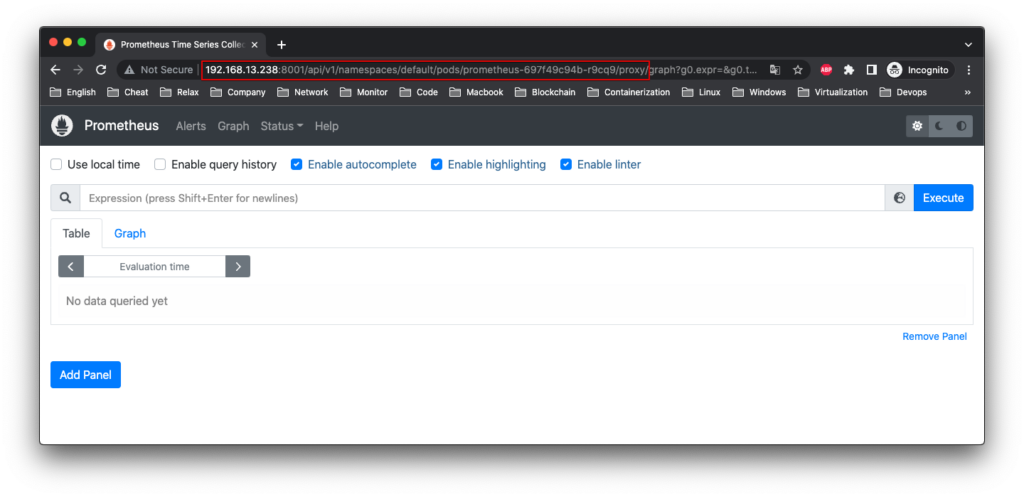Click the Evaluation time input field

click(155, 266)
